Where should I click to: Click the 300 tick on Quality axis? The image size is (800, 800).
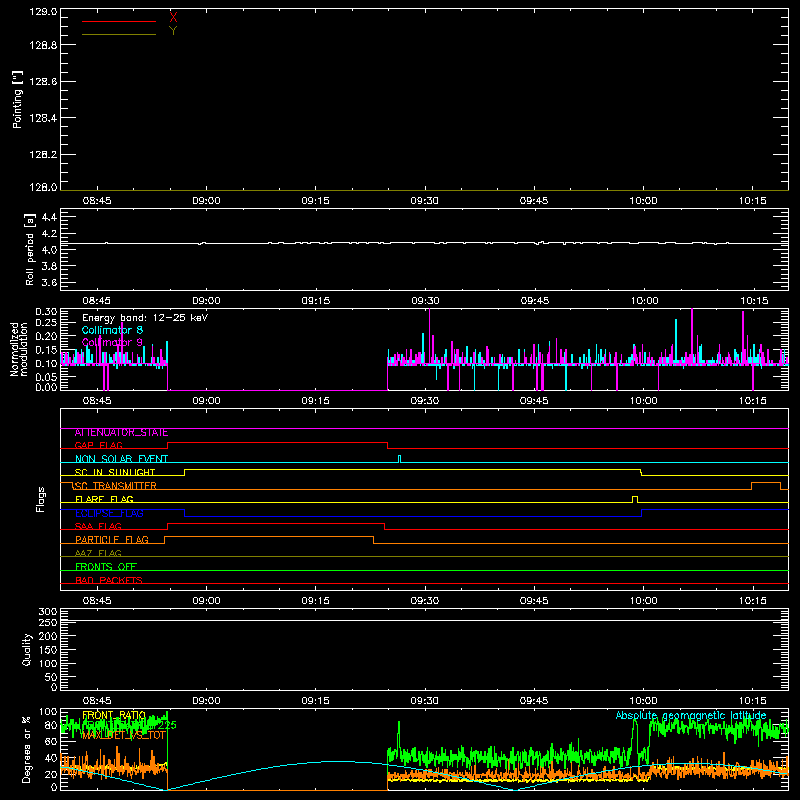(x=48, y=612)
